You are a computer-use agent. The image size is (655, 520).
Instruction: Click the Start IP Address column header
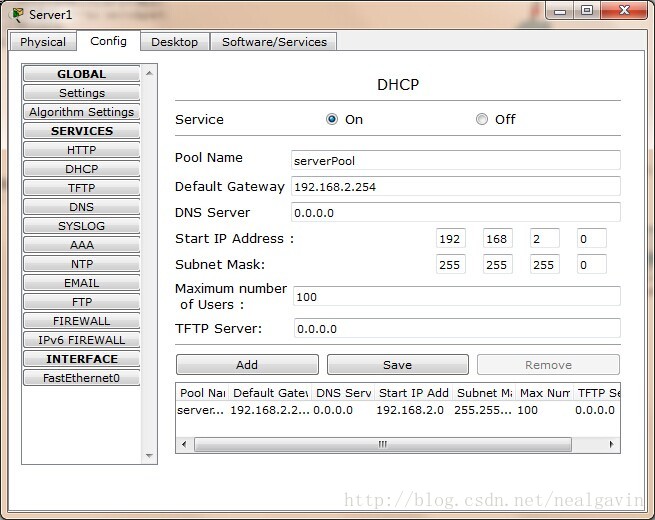click(414, 393)
